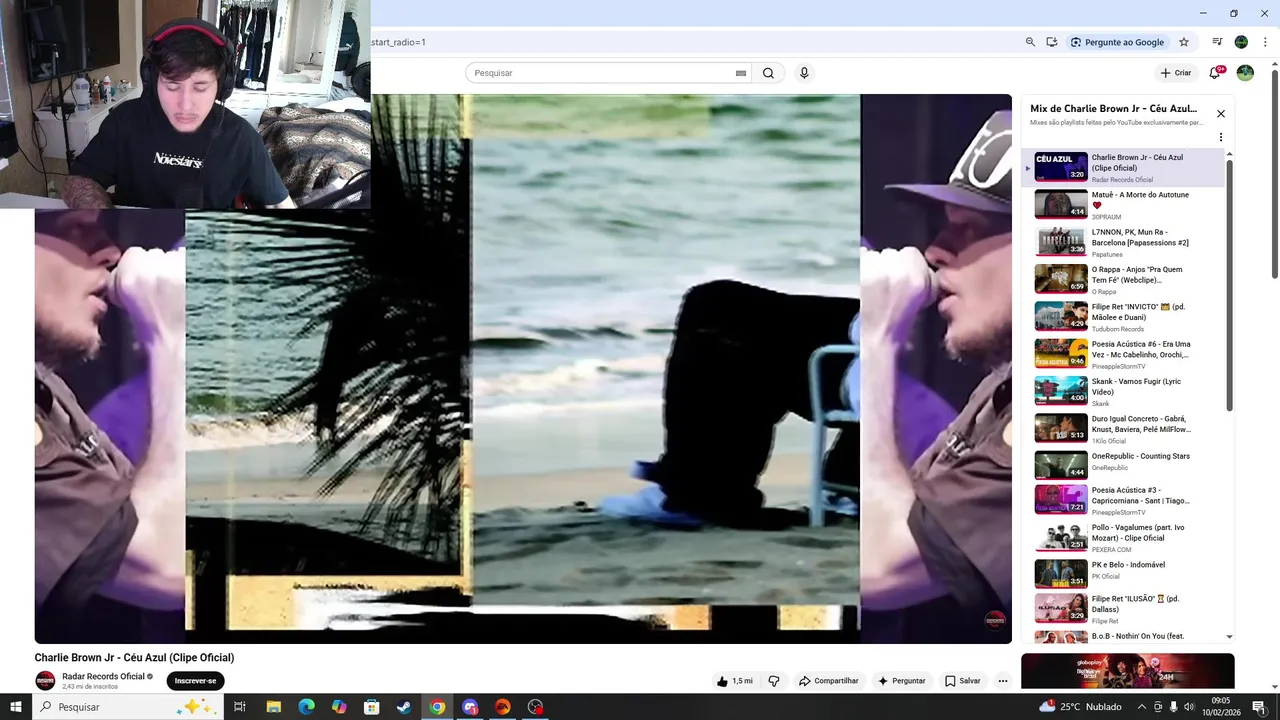Play O Rappa - Anjos webclipe
Image resolution: width=1280 pixels, height=720 pixels.
click(1124, 279)
